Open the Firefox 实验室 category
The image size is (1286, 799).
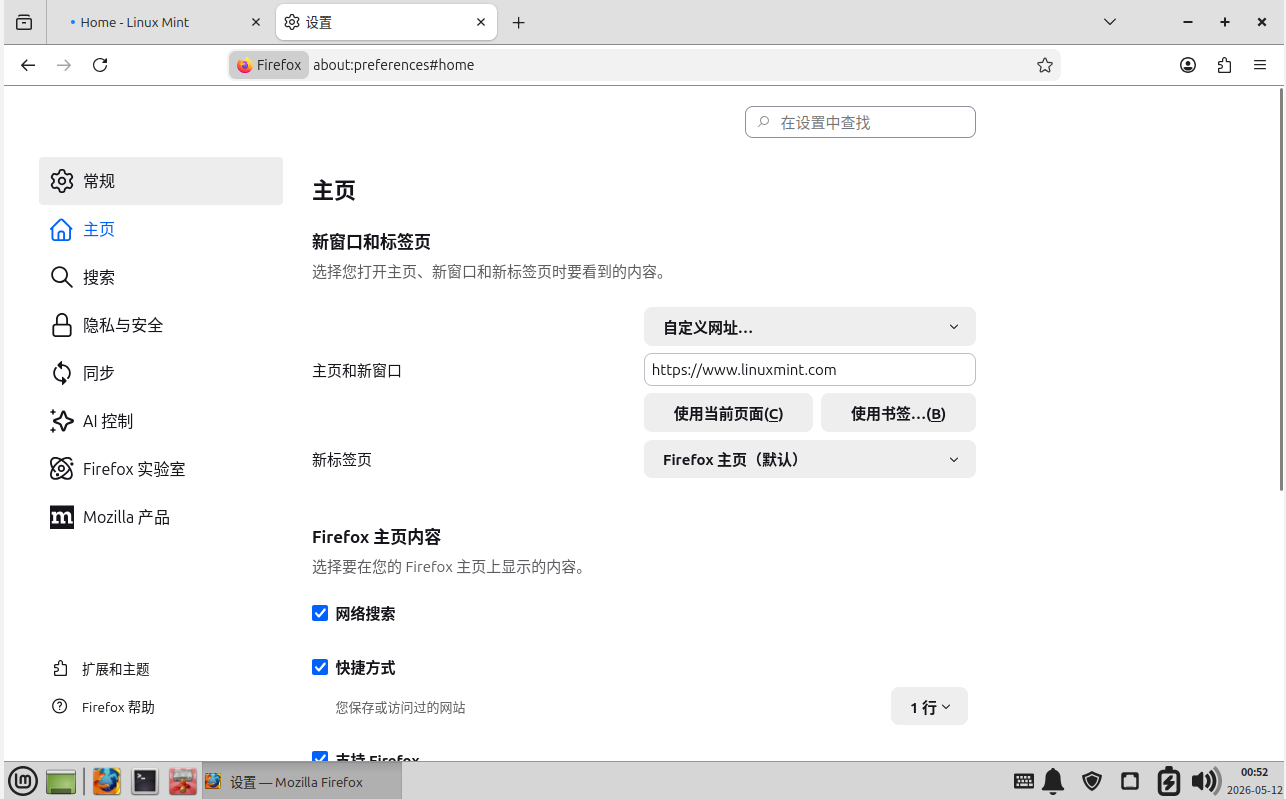pos(161,469)
